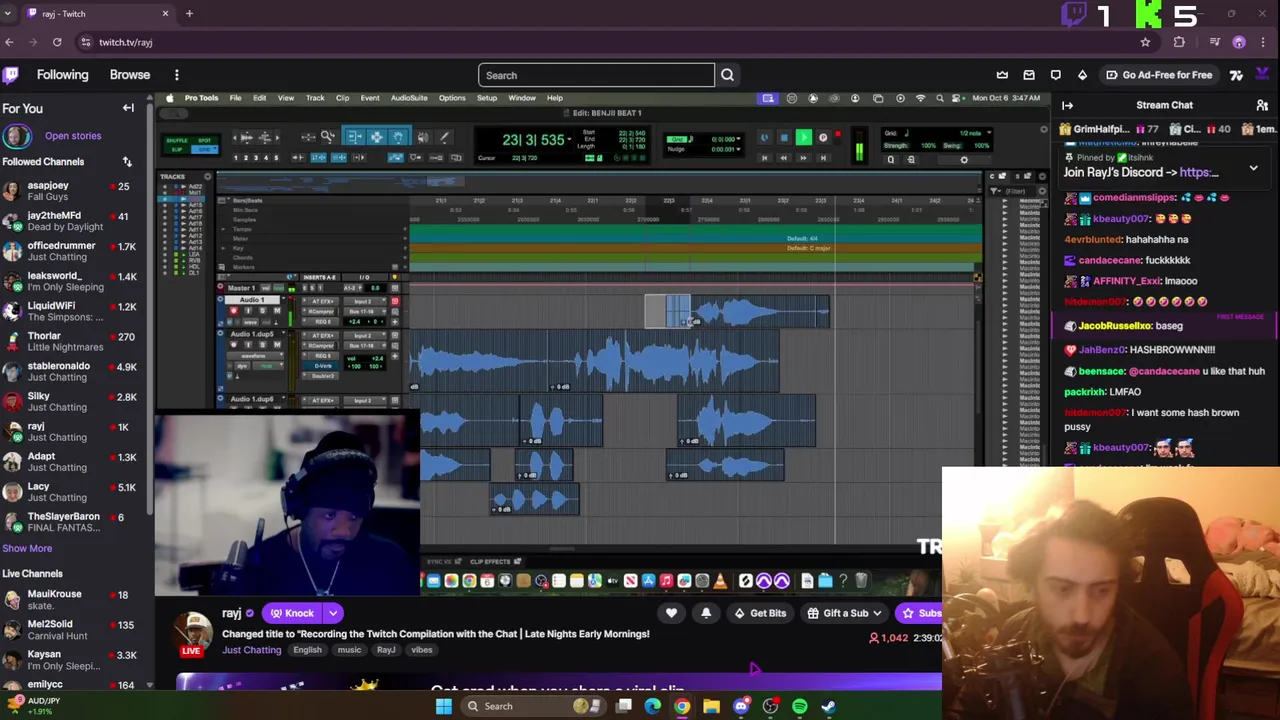Click the green Play transport button

(x=804, y=137)
